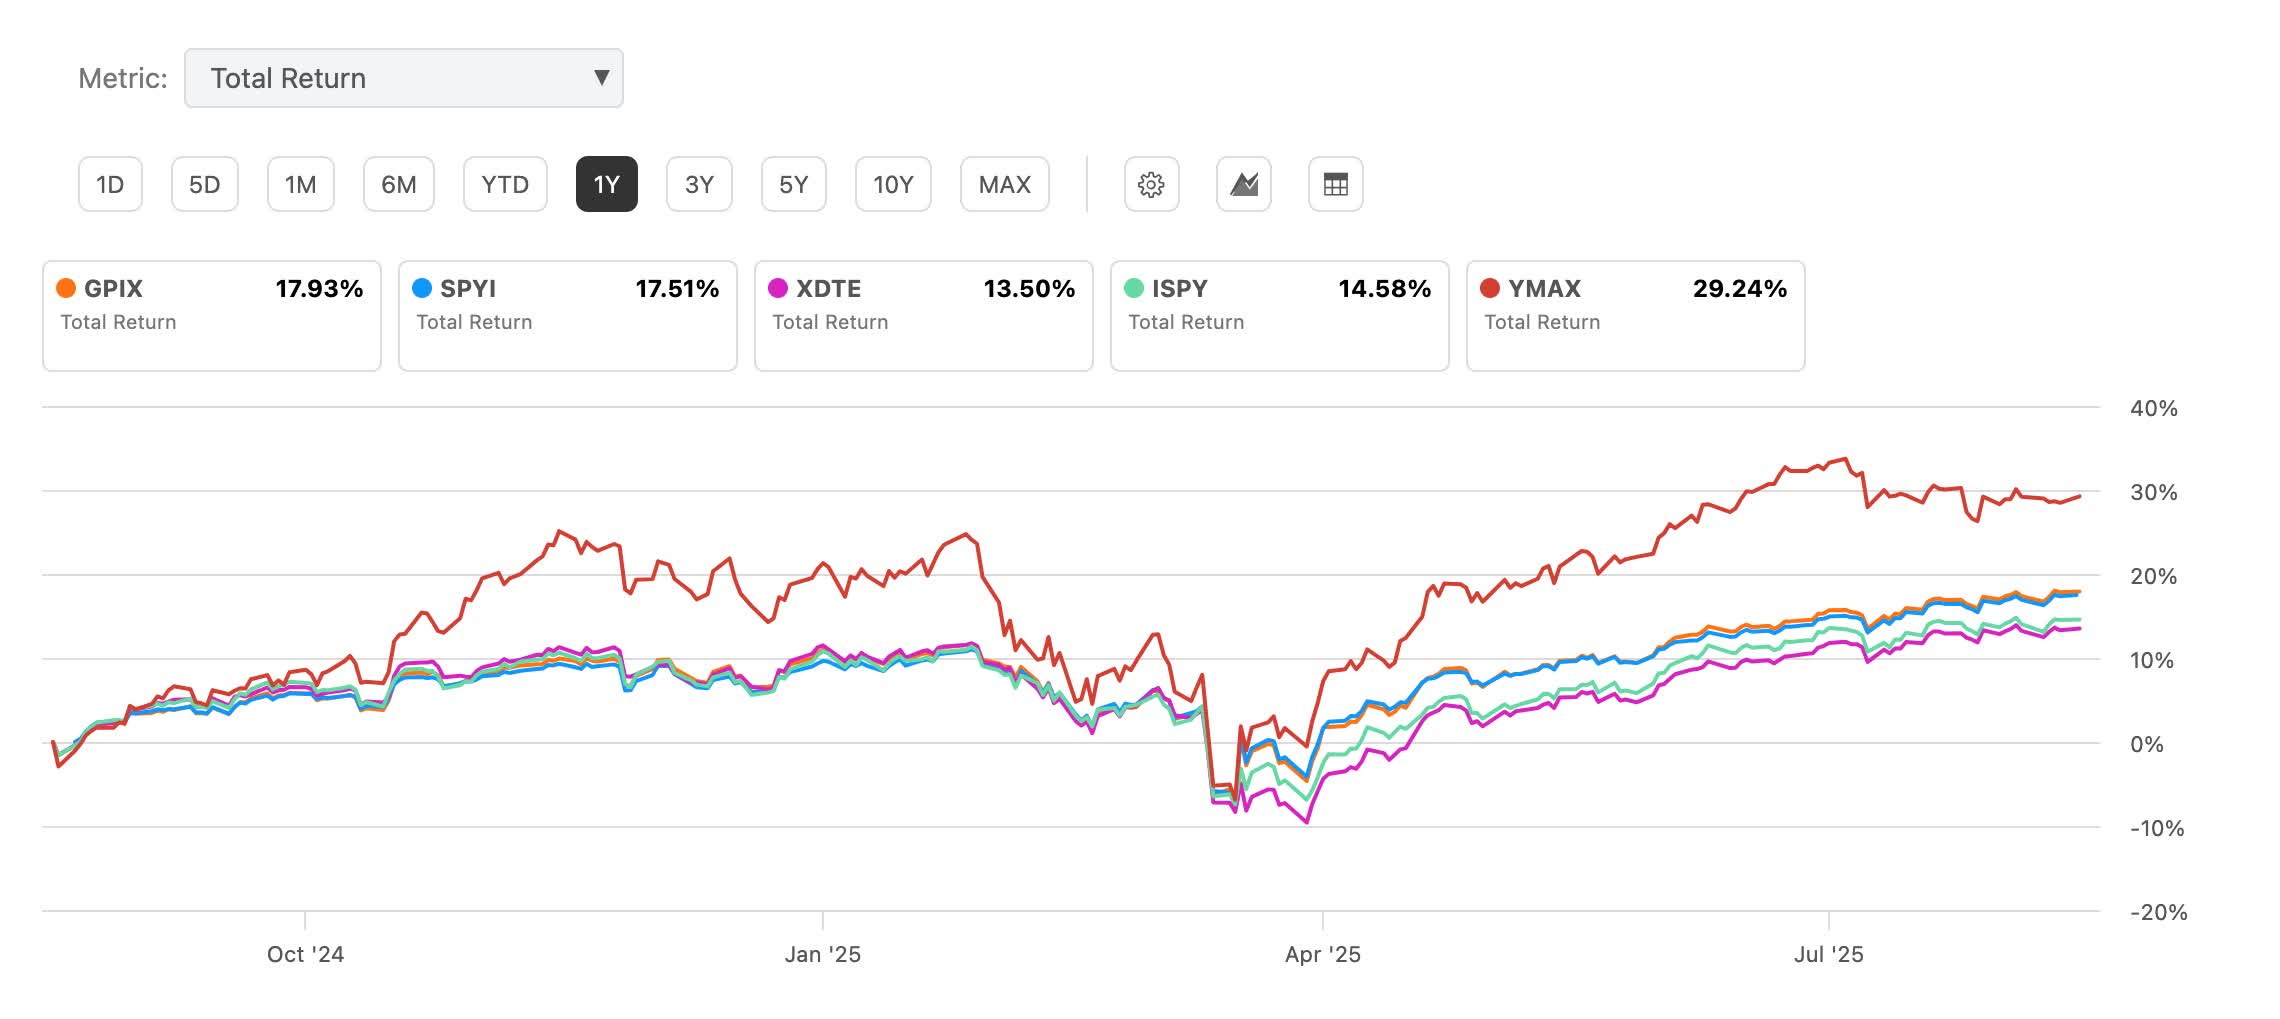The width and height of the screenshot is (2280, 1019).
Task: Select the 1M time range
Action: (x=300, y=184)
